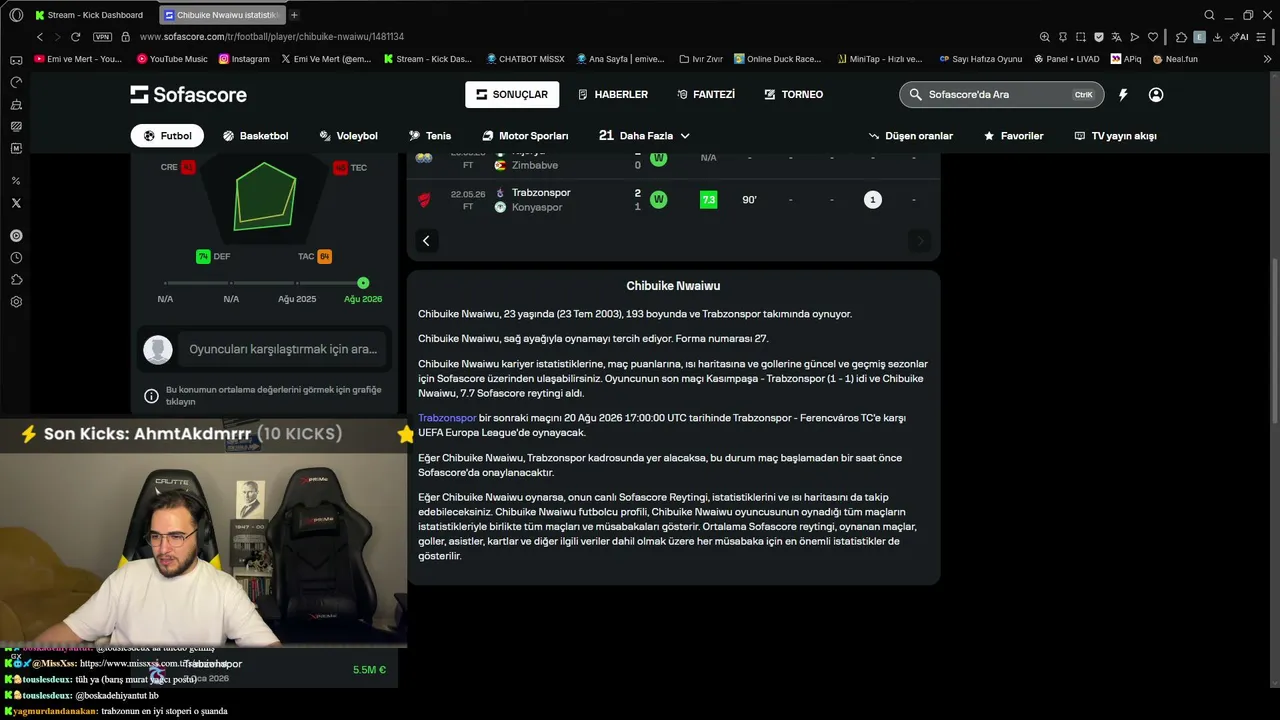Screen dimensions: 1280x720
Task: Open the SONUÇLAR section
Action: click(512, 95)
